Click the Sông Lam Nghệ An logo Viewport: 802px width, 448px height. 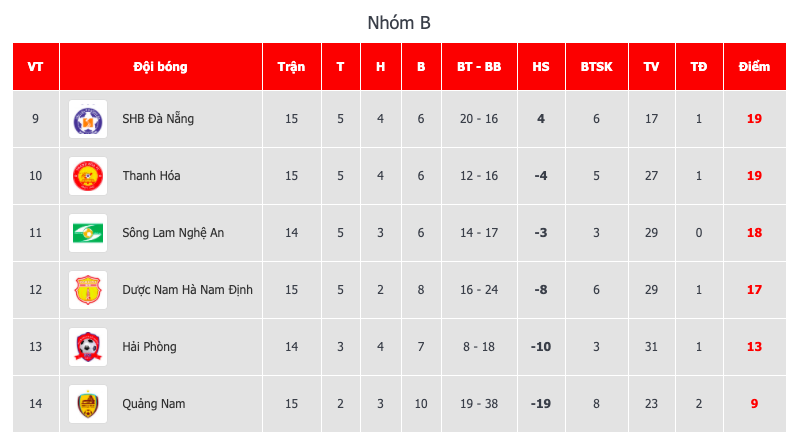tap(87, 233)
